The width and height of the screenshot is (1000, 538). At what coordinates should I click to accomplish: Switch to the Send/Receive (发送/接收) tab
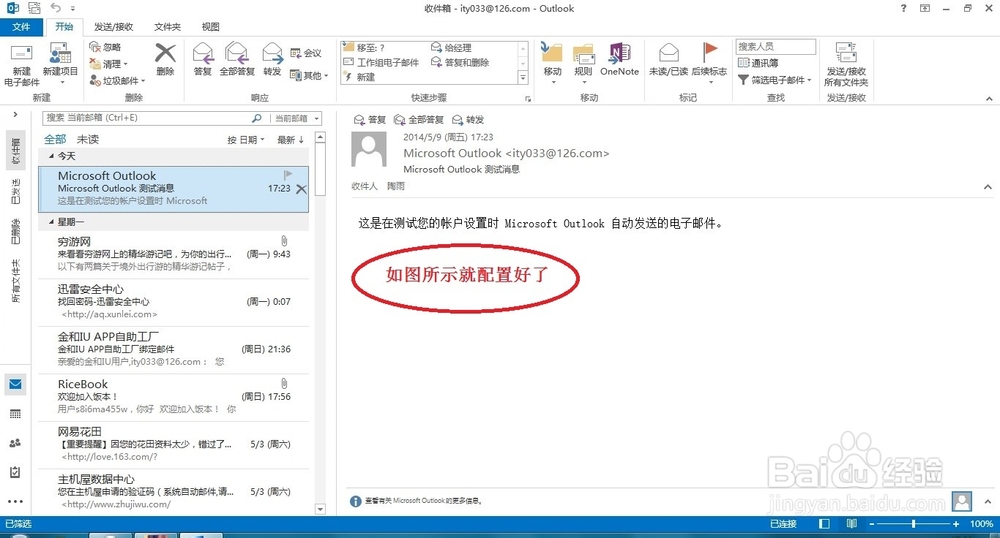point(114,27)
